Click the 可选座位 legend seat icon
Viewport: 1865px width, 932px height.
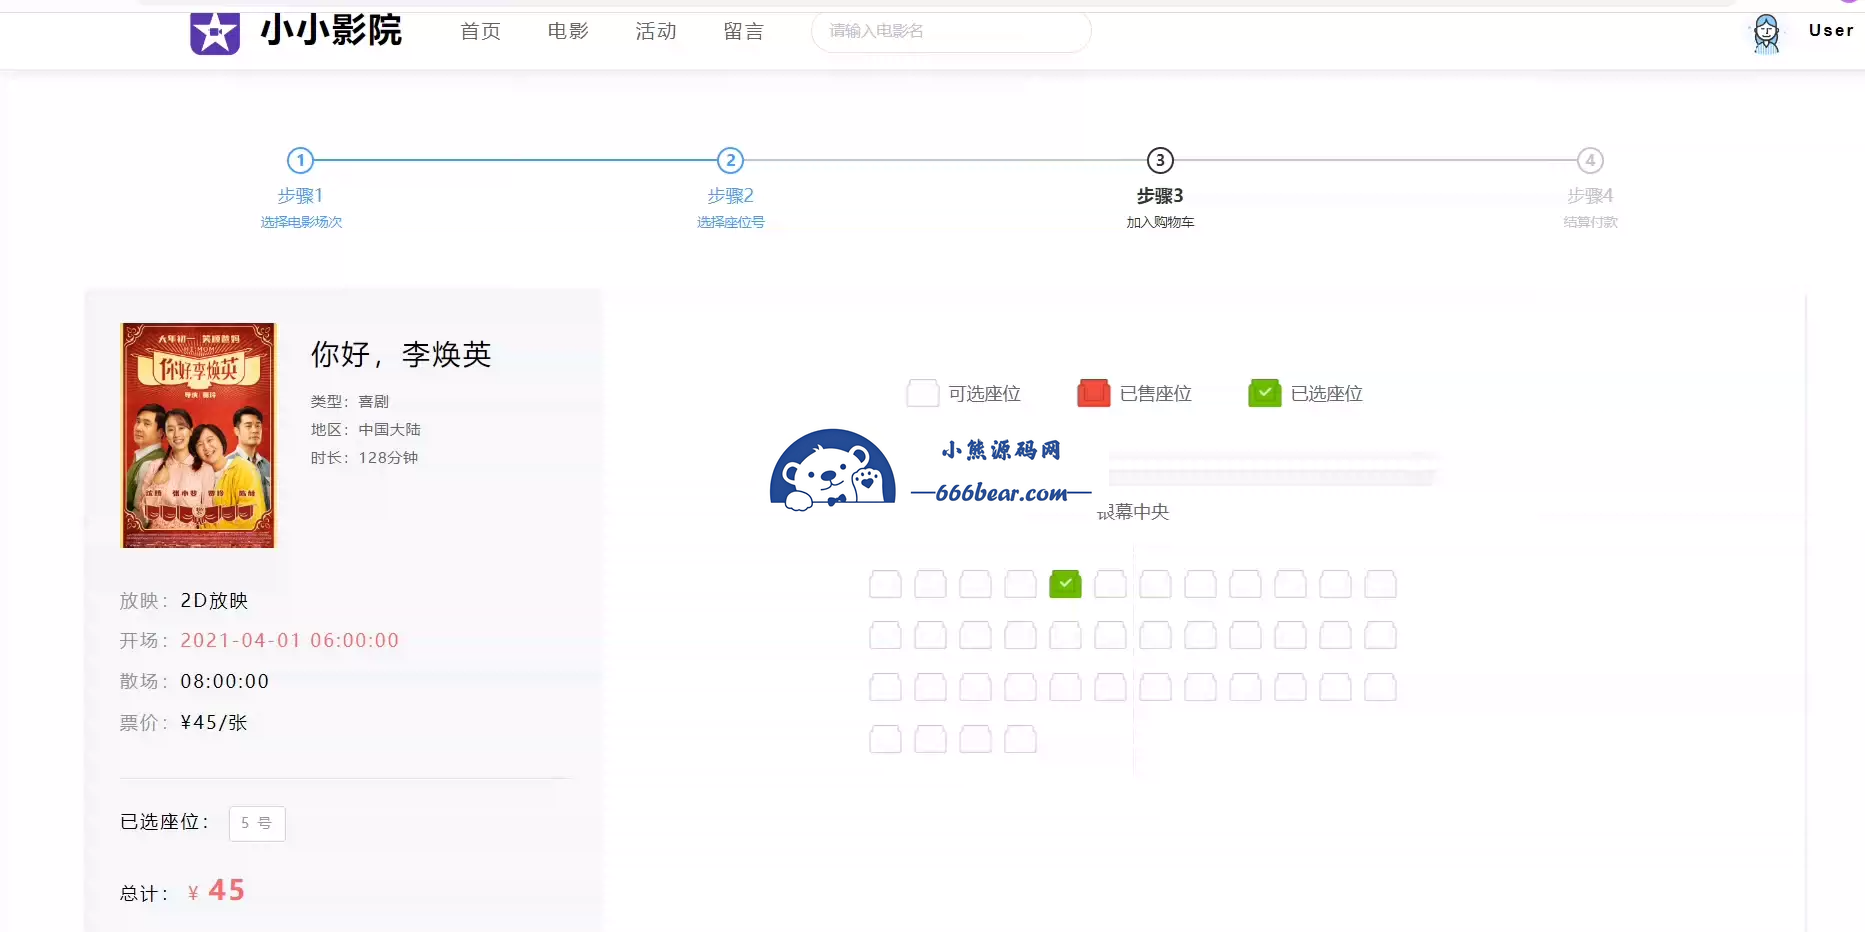(x=922, y=393)
